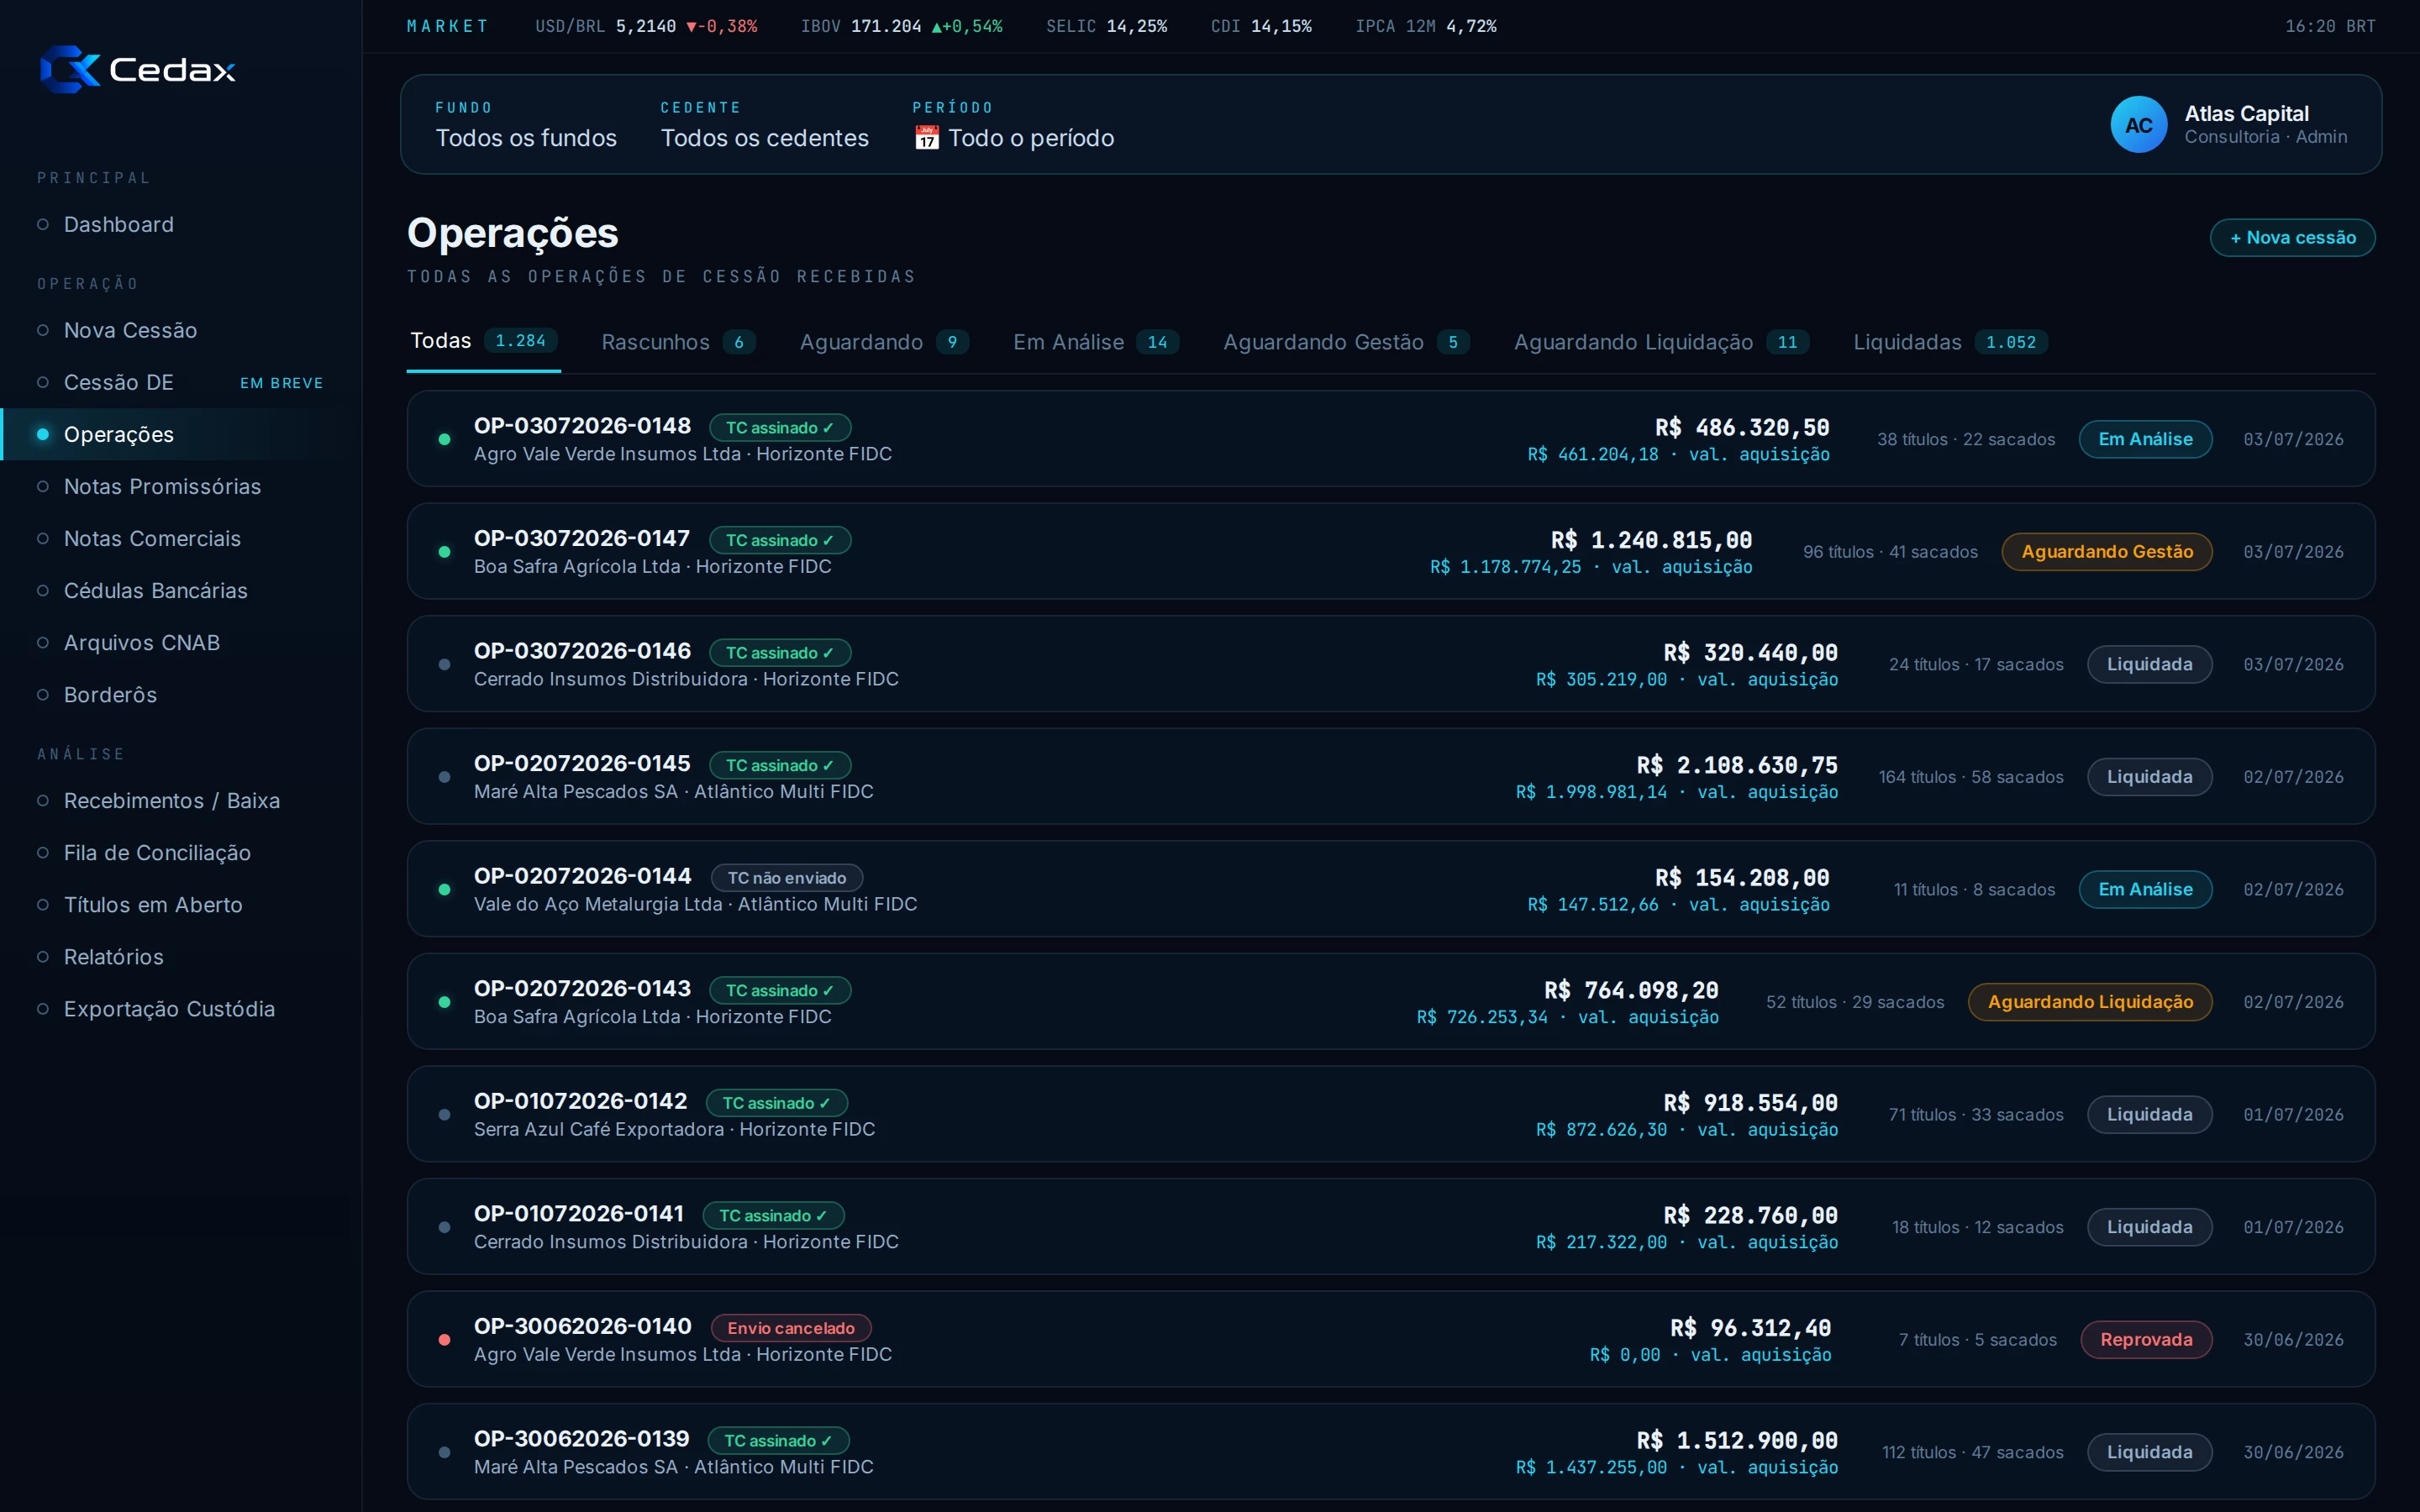This screenshot has width=2420, height=1512.
Task: Click Aguardando Gestão status of OP-03072026-0147
Action: (x=2107, y=551)
